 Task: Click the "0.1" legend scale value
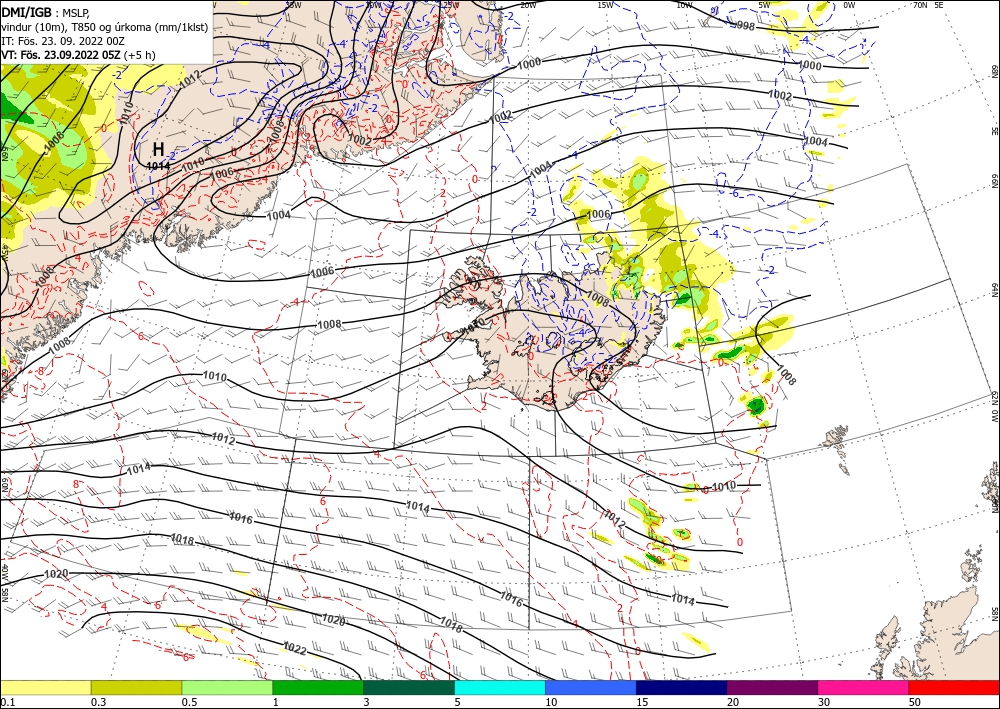tap(6, 702)
